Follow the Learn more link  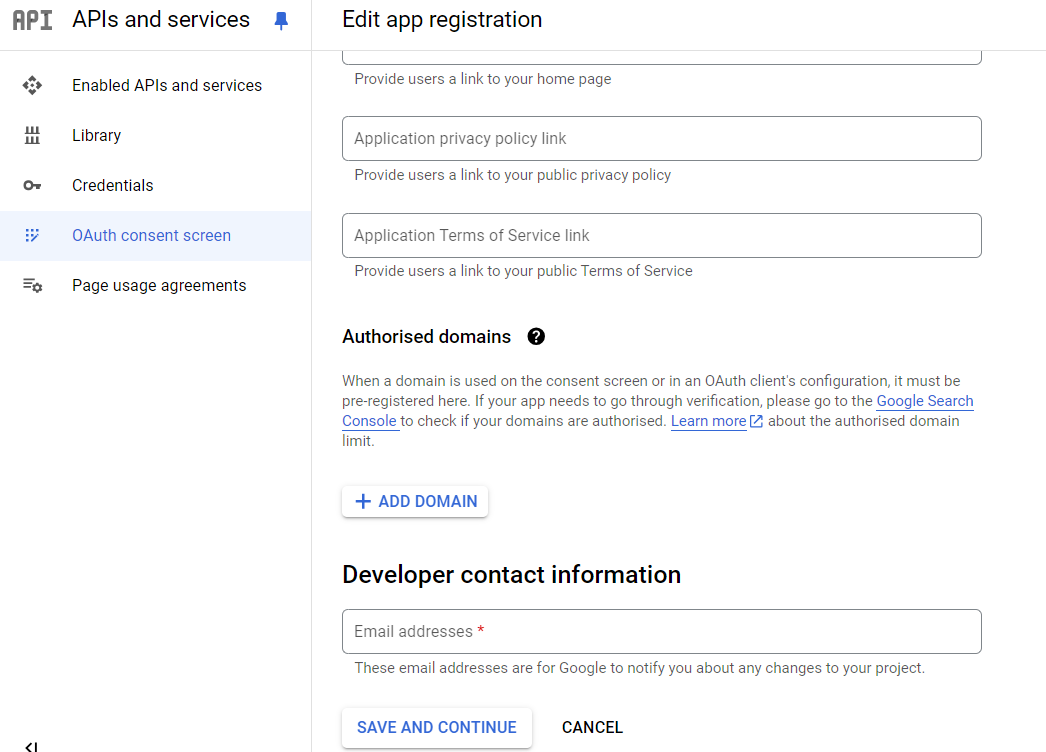[x=708, y=421]
